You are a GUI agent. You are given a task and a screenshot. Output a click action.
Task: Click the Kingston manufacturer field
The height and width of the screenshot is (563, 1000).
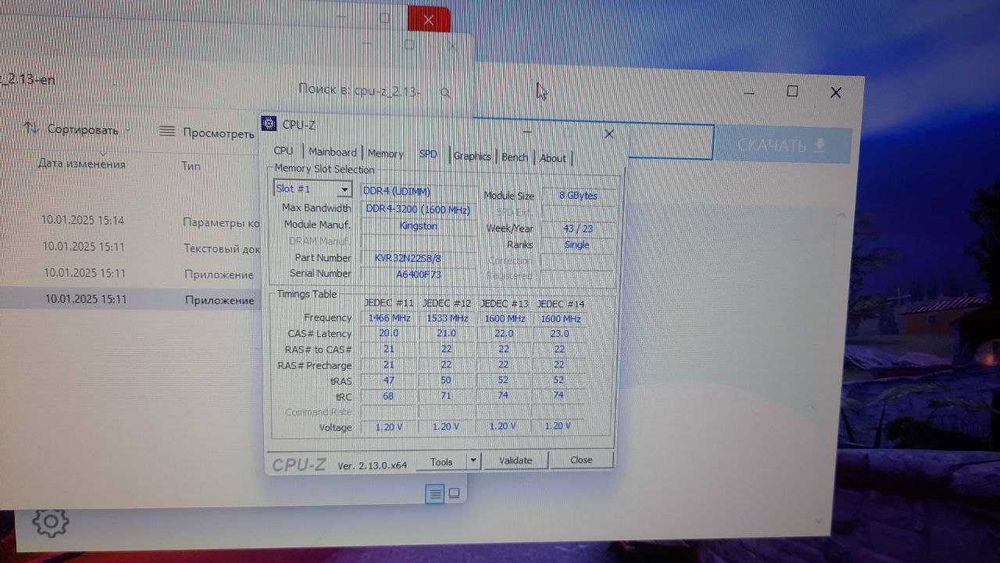point(418,226)
